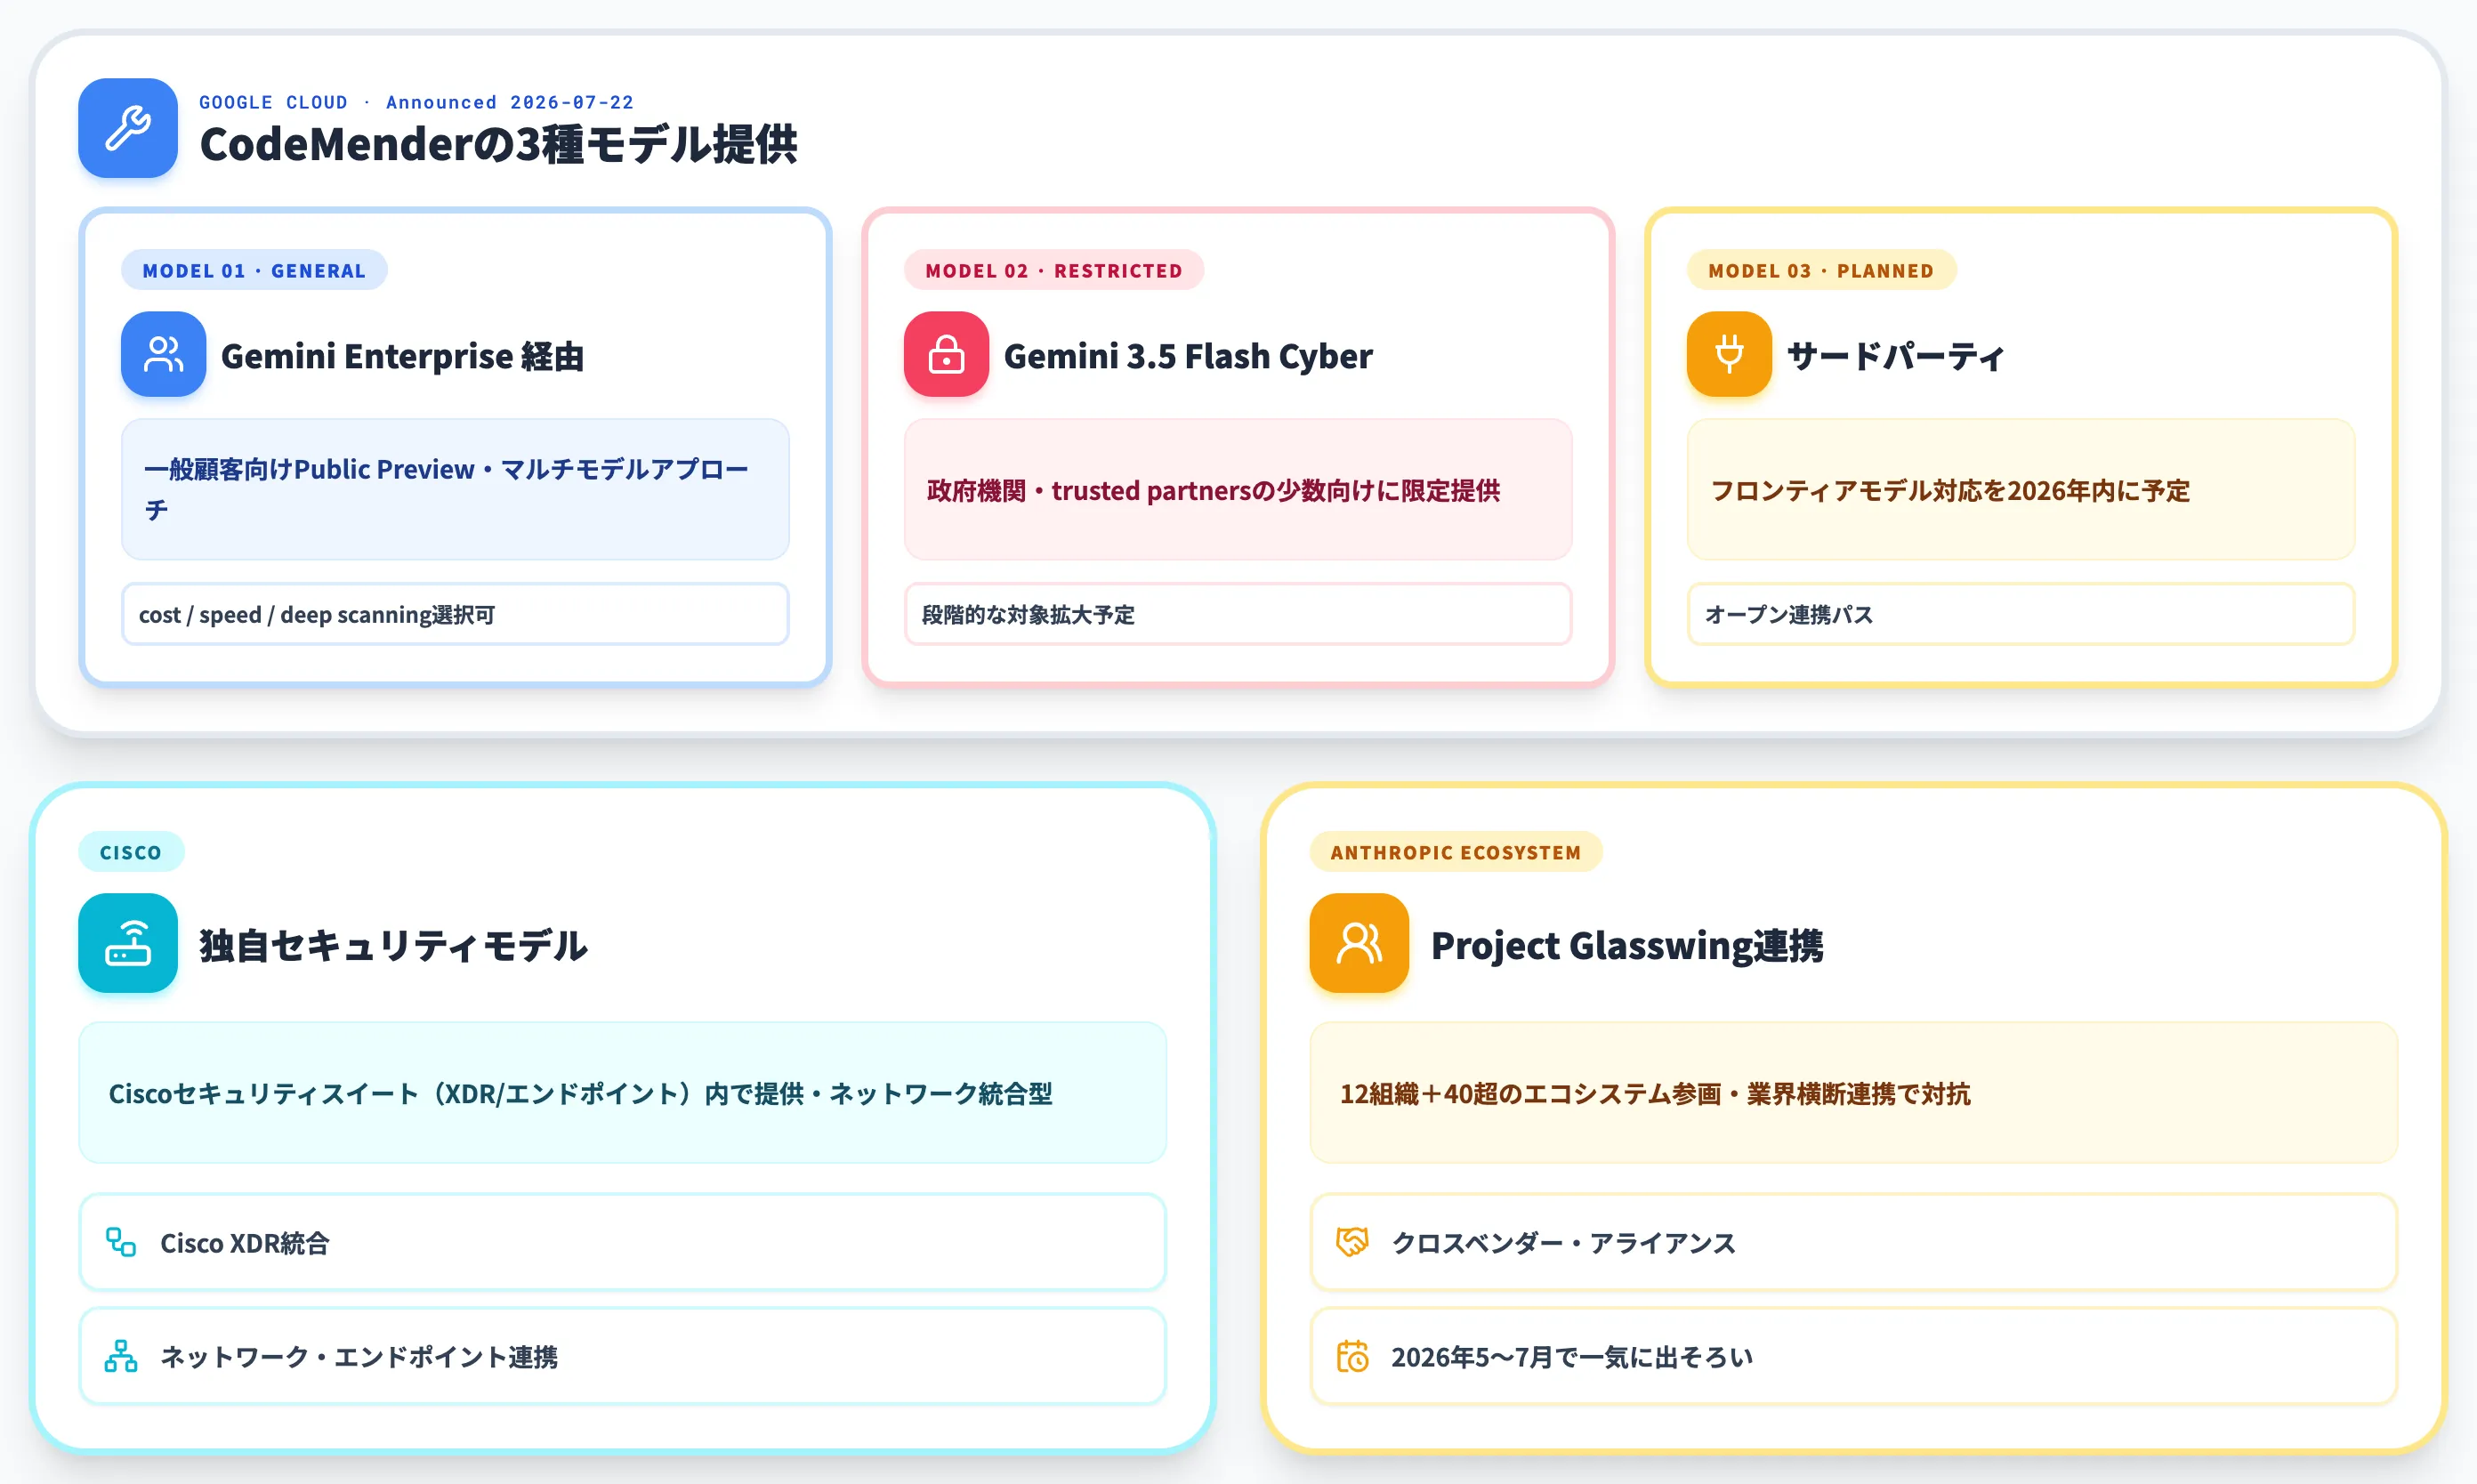Screen dimensions: 2477x1484
Task: Click the 独自セキュリティモデル heading
Action: click(x=393, y=945)
